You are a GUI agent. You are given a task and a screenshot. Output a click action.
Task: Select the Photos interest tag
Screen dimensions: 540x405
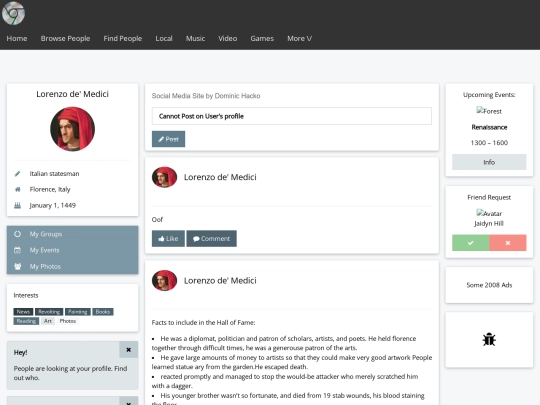click(x=68, y=321)
